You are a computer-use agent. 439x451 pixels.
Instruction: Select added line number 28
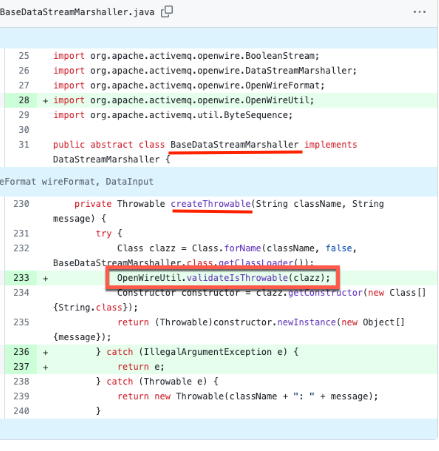click(24, 100)
